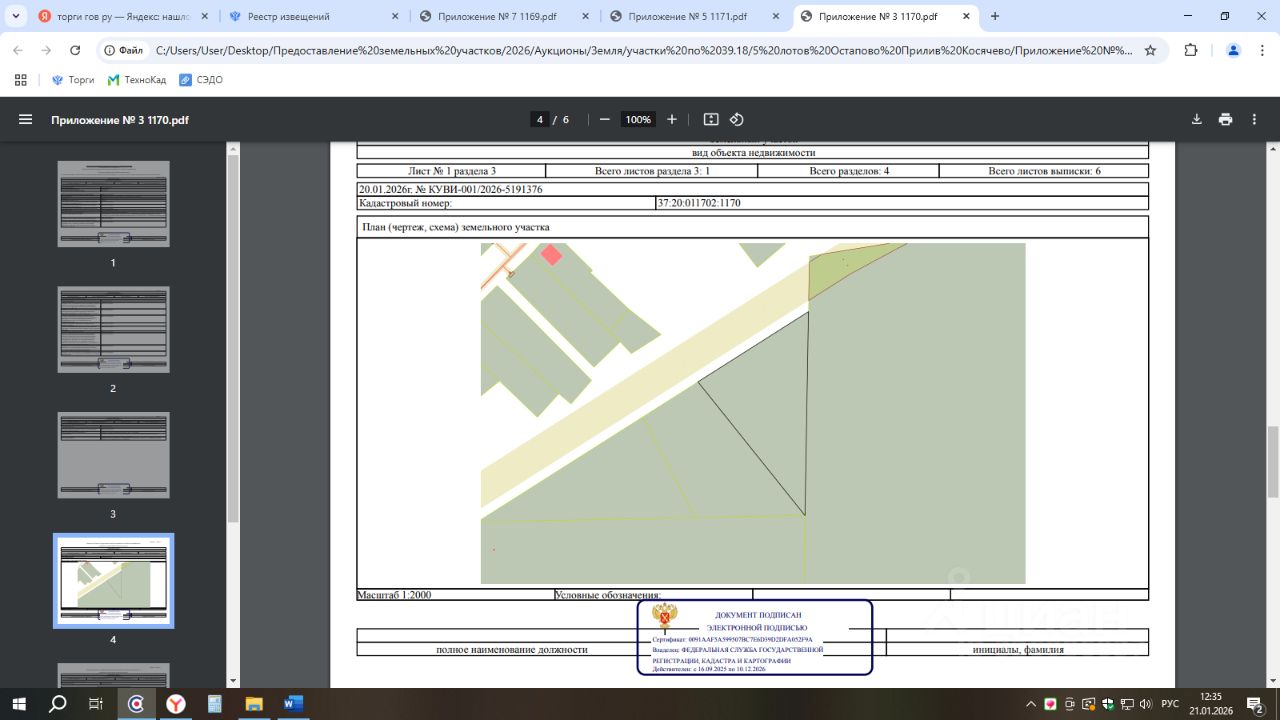The image size is (1280, 720).
Task: Zoom out with the minus icon
Action: [605, 119]
